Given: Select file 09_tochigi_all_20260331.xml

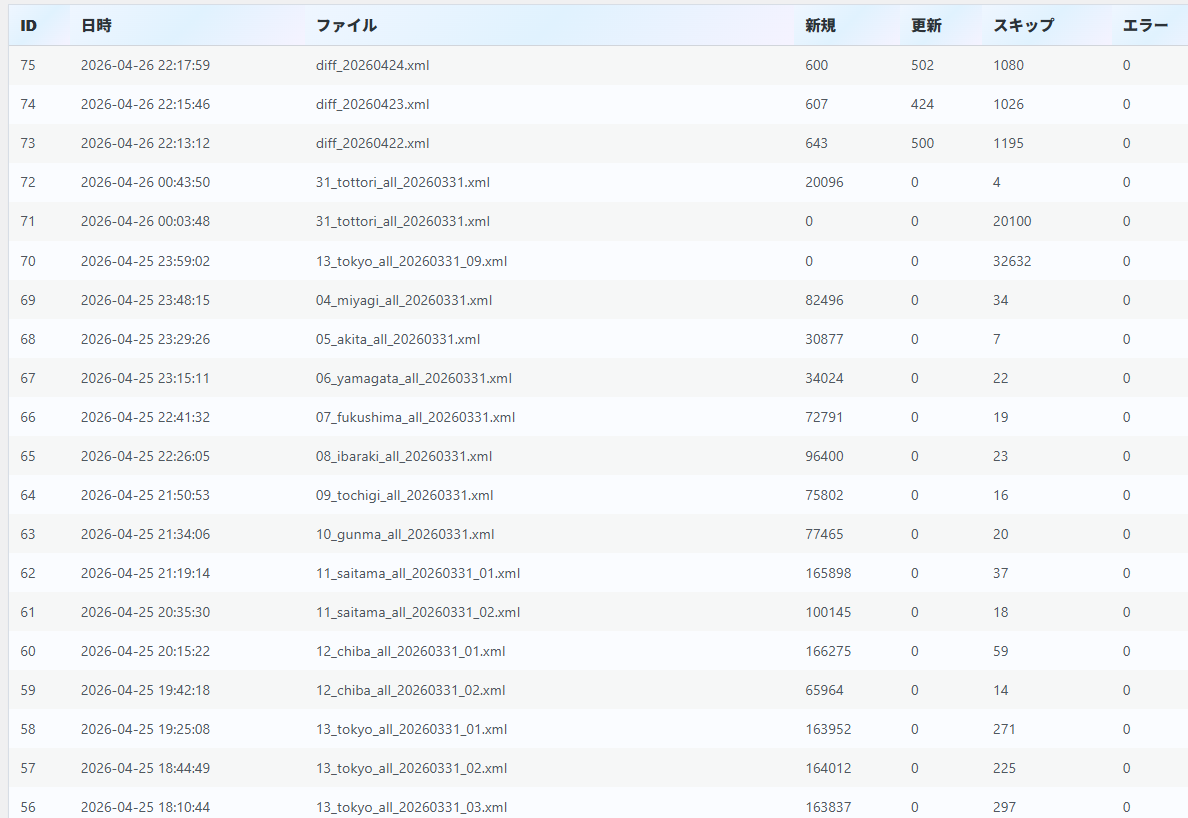Looking at the screenshot, I should [x=405, y=495].
